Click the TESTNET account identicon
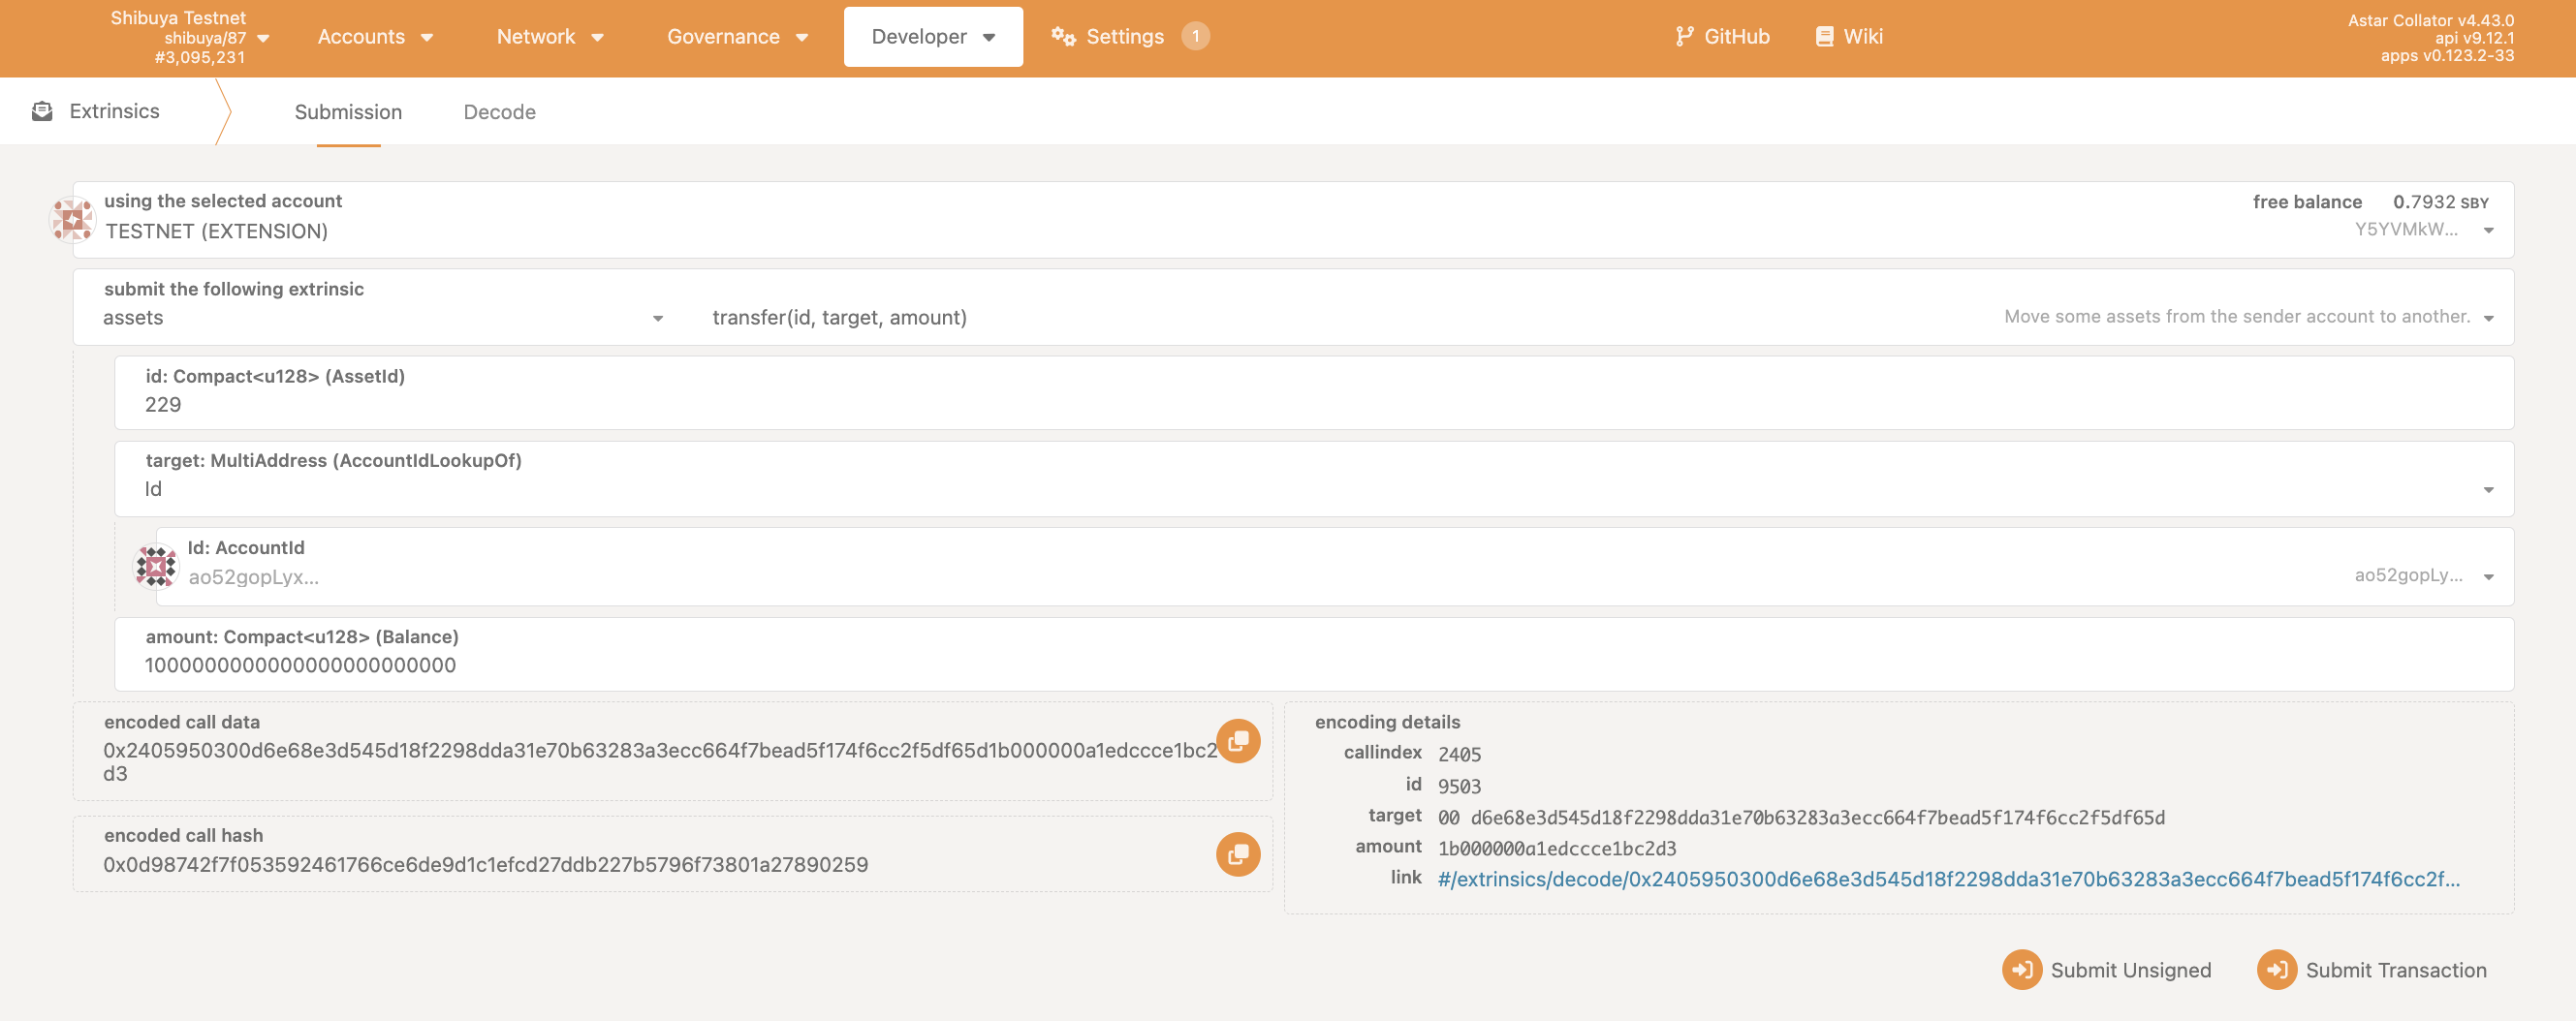The height and width of the screenshot is (1021, 2576). (x=73, y=219)
